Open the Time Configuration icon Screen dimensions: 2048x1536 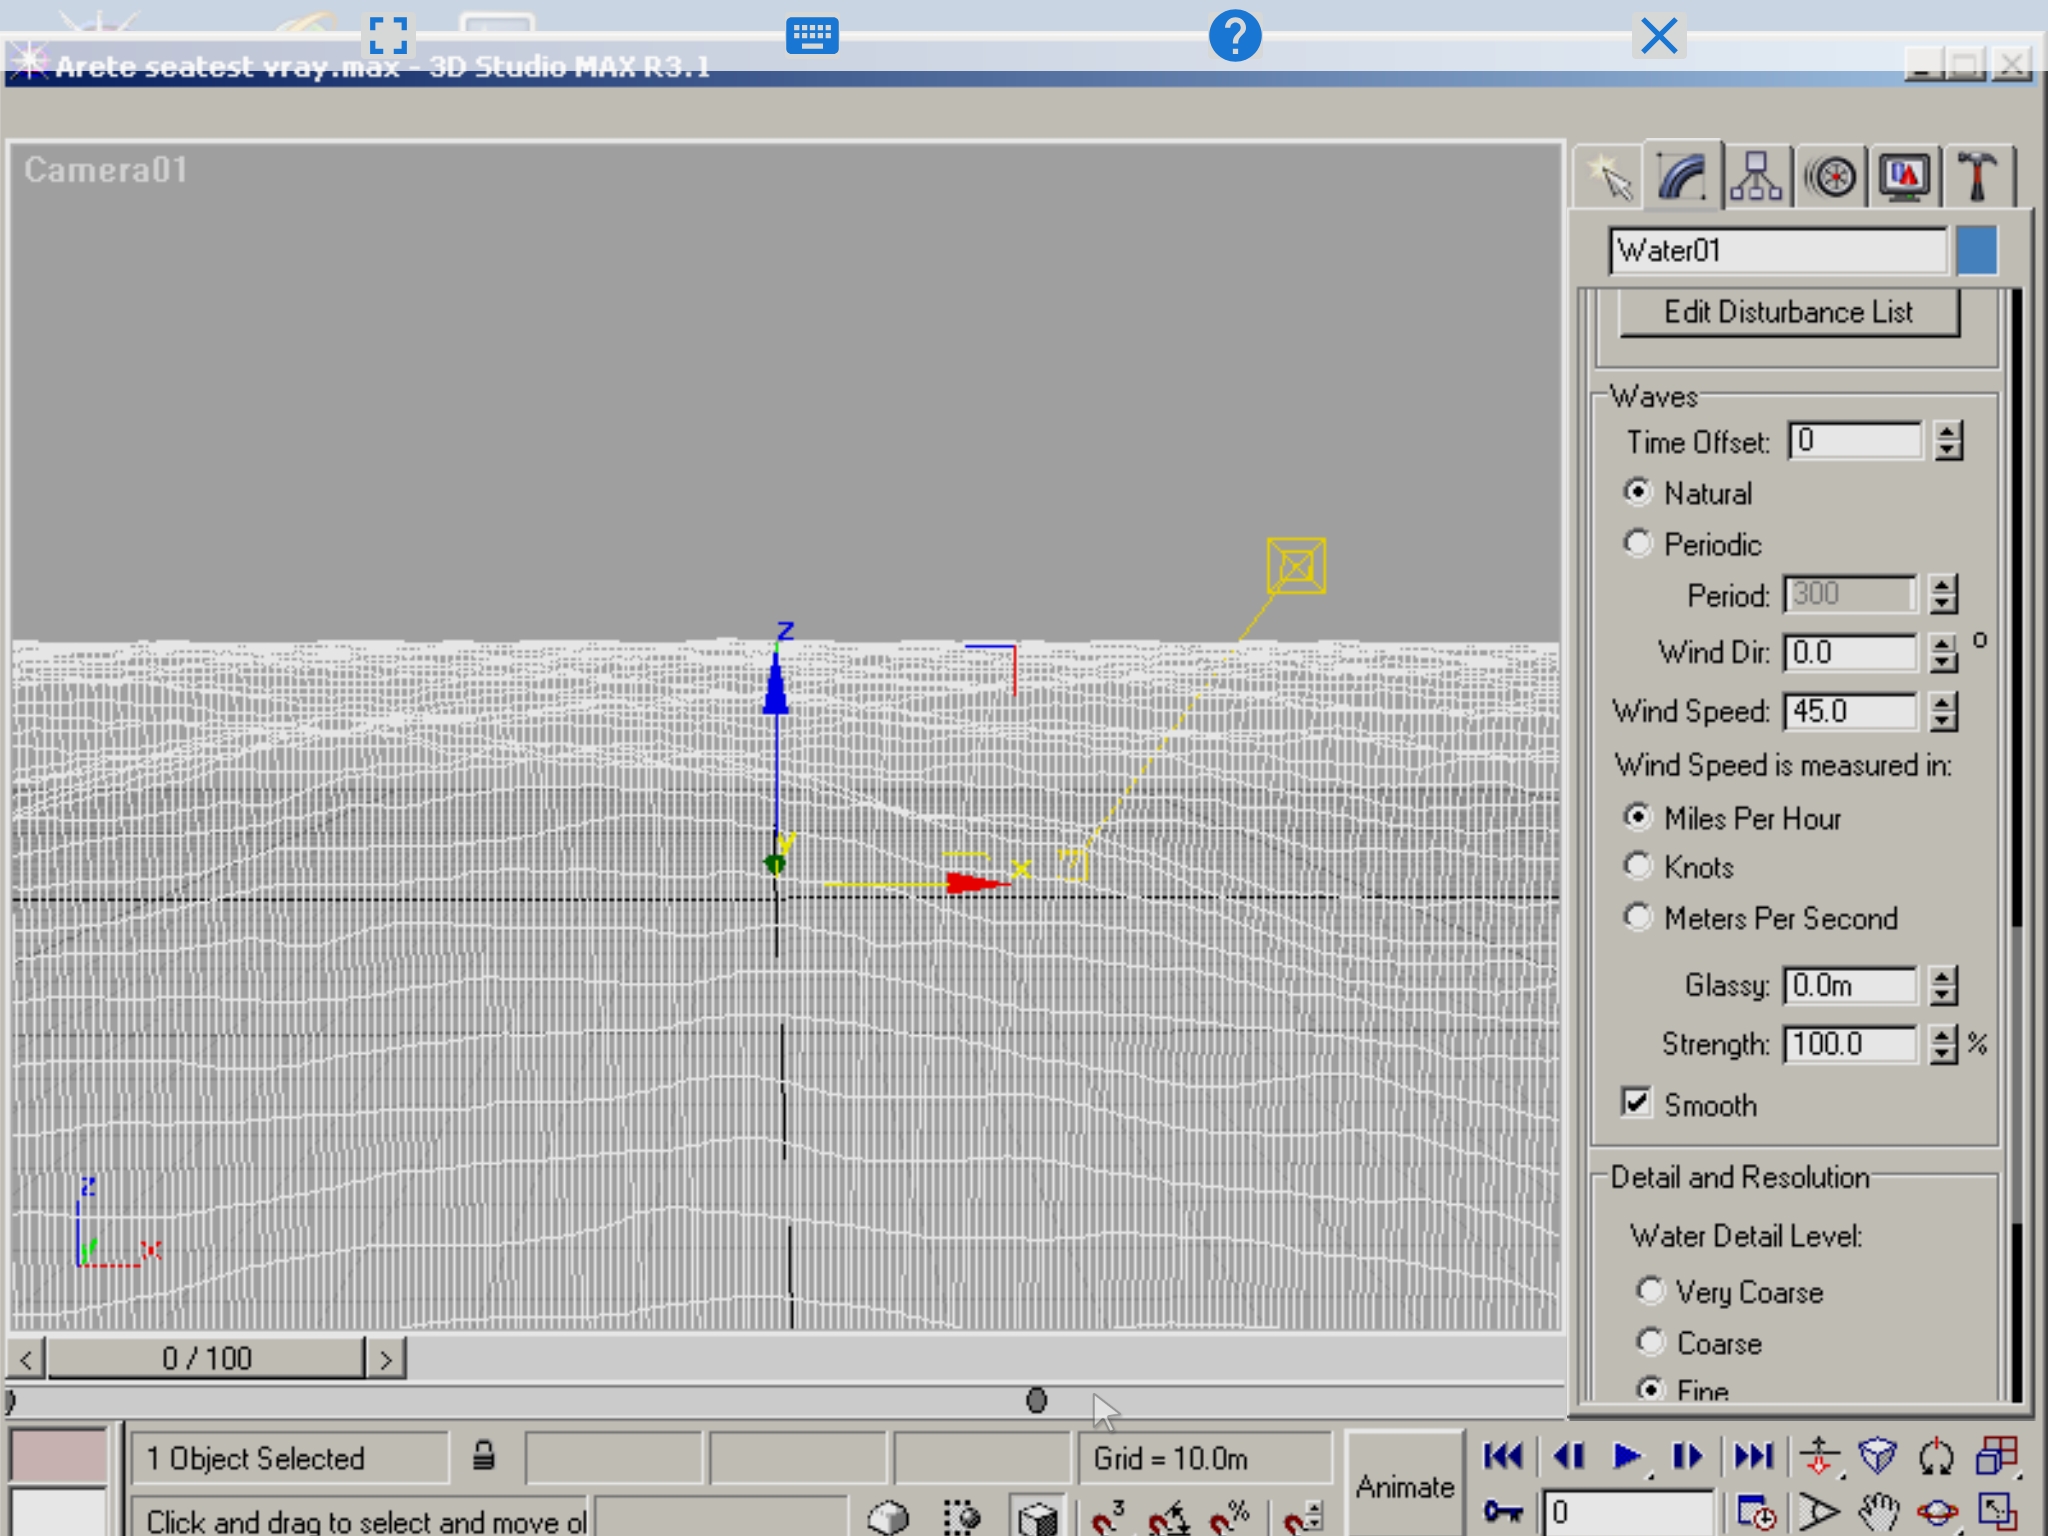[x=1756, y=1512]
